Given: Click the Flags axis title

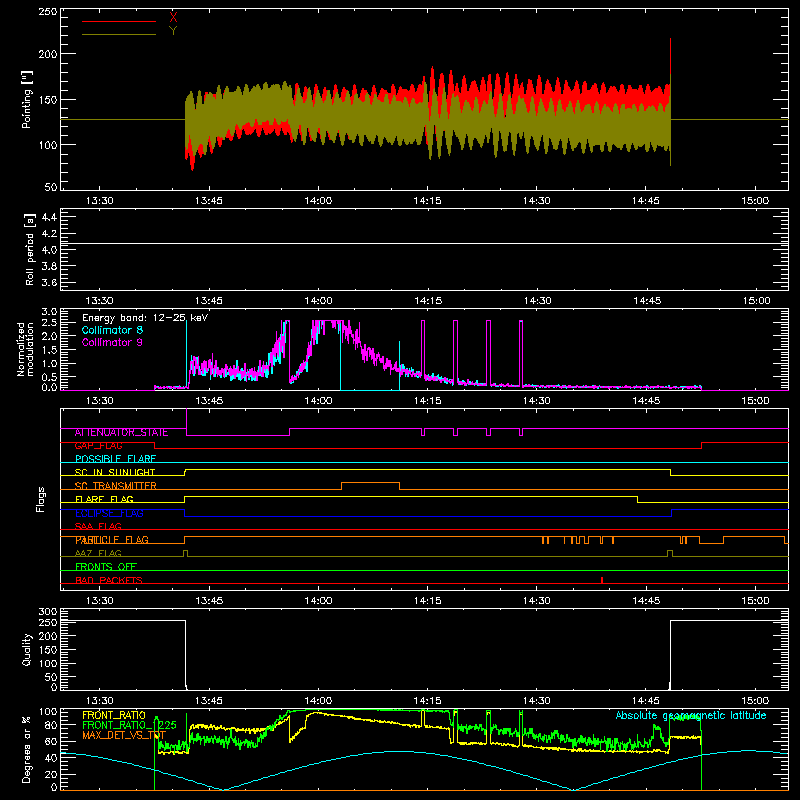Looking at the screenshot, I should (x=41, y=499).
